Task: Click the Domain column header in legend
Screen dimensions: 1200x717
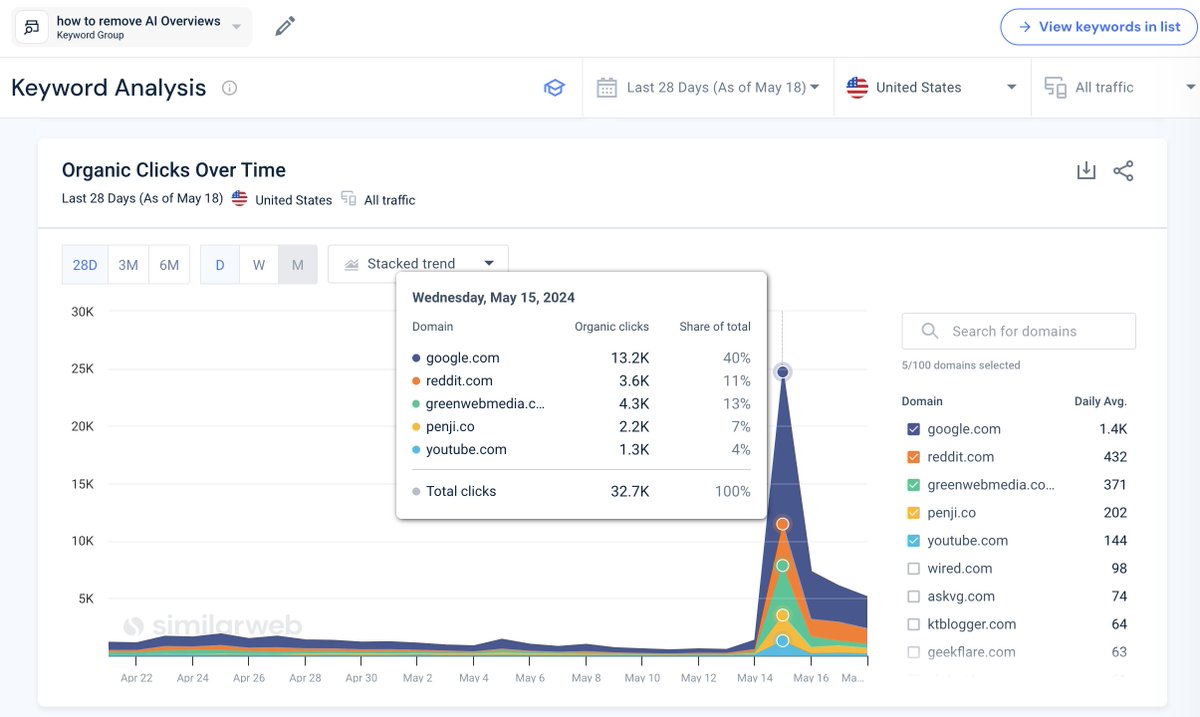Action: tap(922, 401)
